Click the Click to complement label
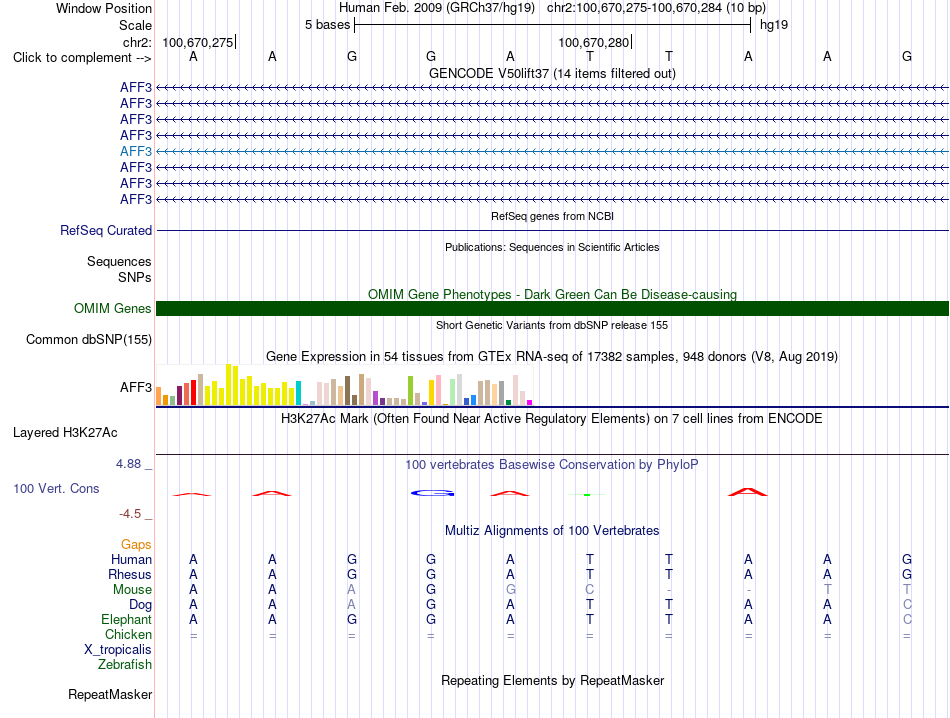The image size is (950, 718). click(x=82, y=58)
